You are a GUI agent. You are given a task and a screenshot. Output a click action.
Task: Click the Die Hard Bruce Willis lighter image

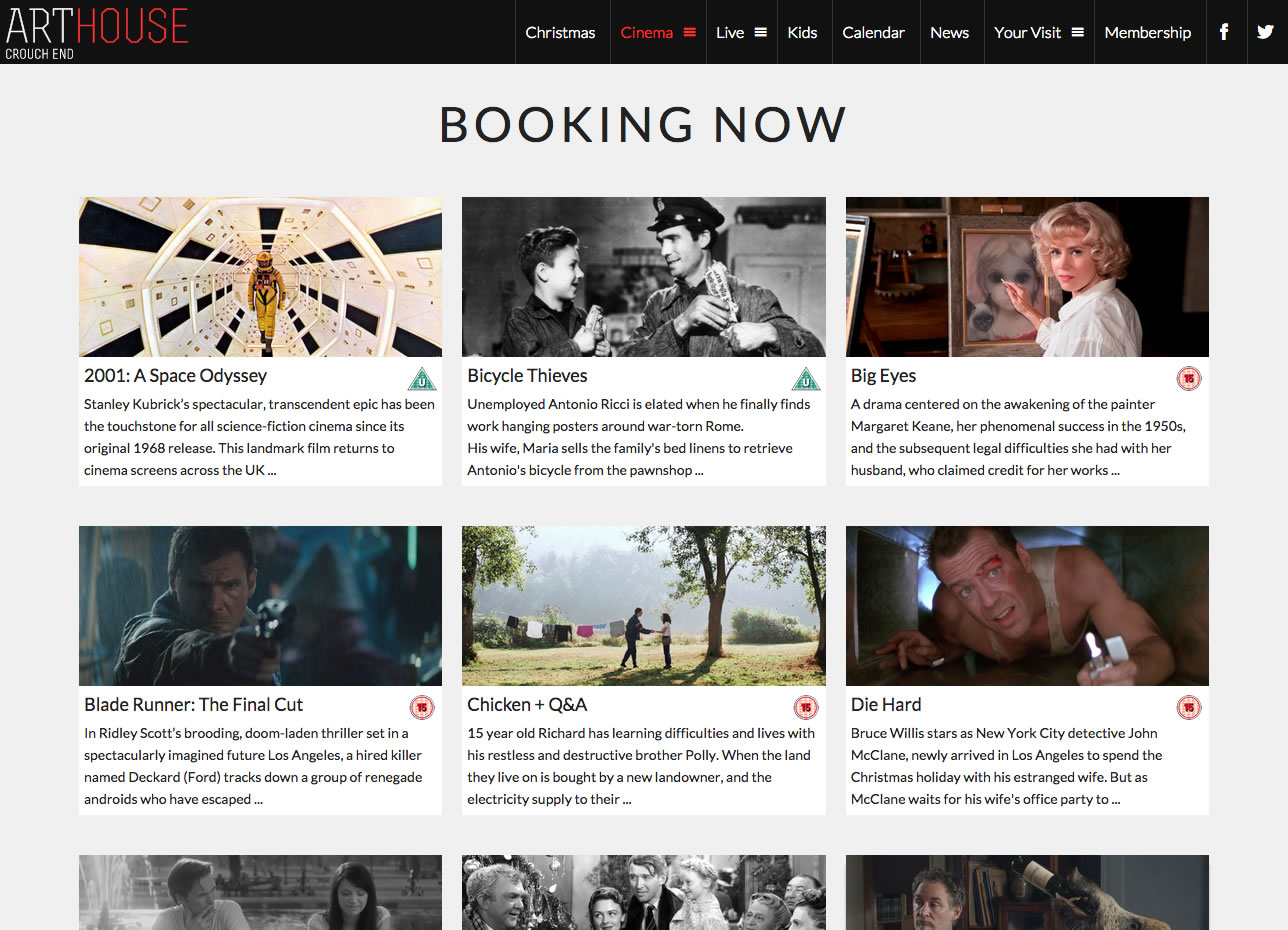pos(1027,606)
